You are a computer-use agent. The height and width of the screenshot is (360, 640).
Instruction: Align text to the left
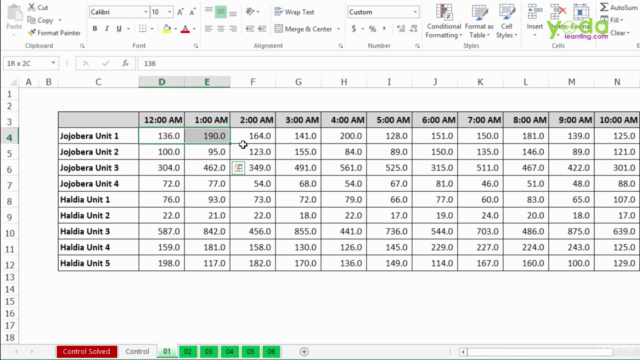point(209,29)
